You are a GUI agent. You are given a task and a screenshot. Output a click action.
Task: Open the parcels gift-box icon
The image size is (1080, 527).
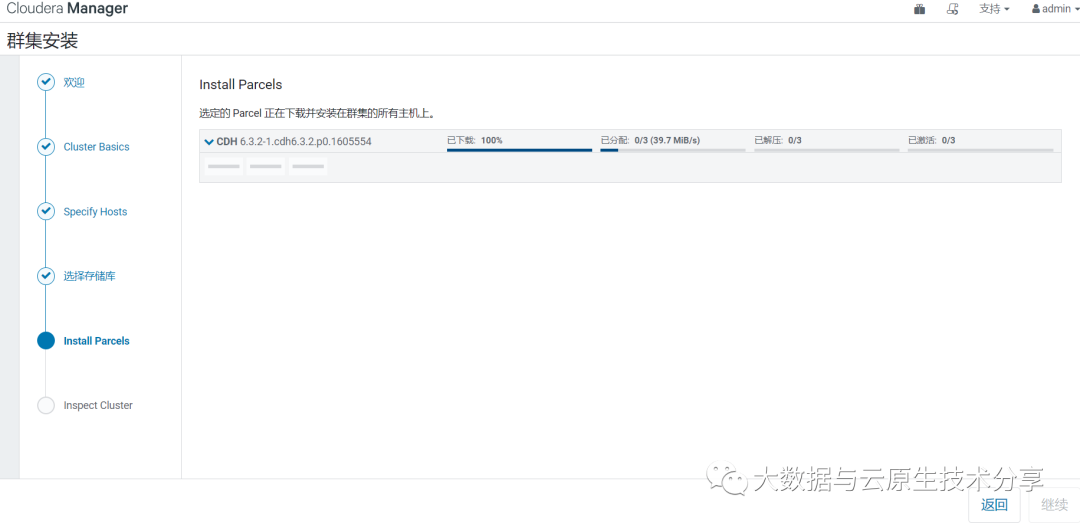(x=920, y=9)
